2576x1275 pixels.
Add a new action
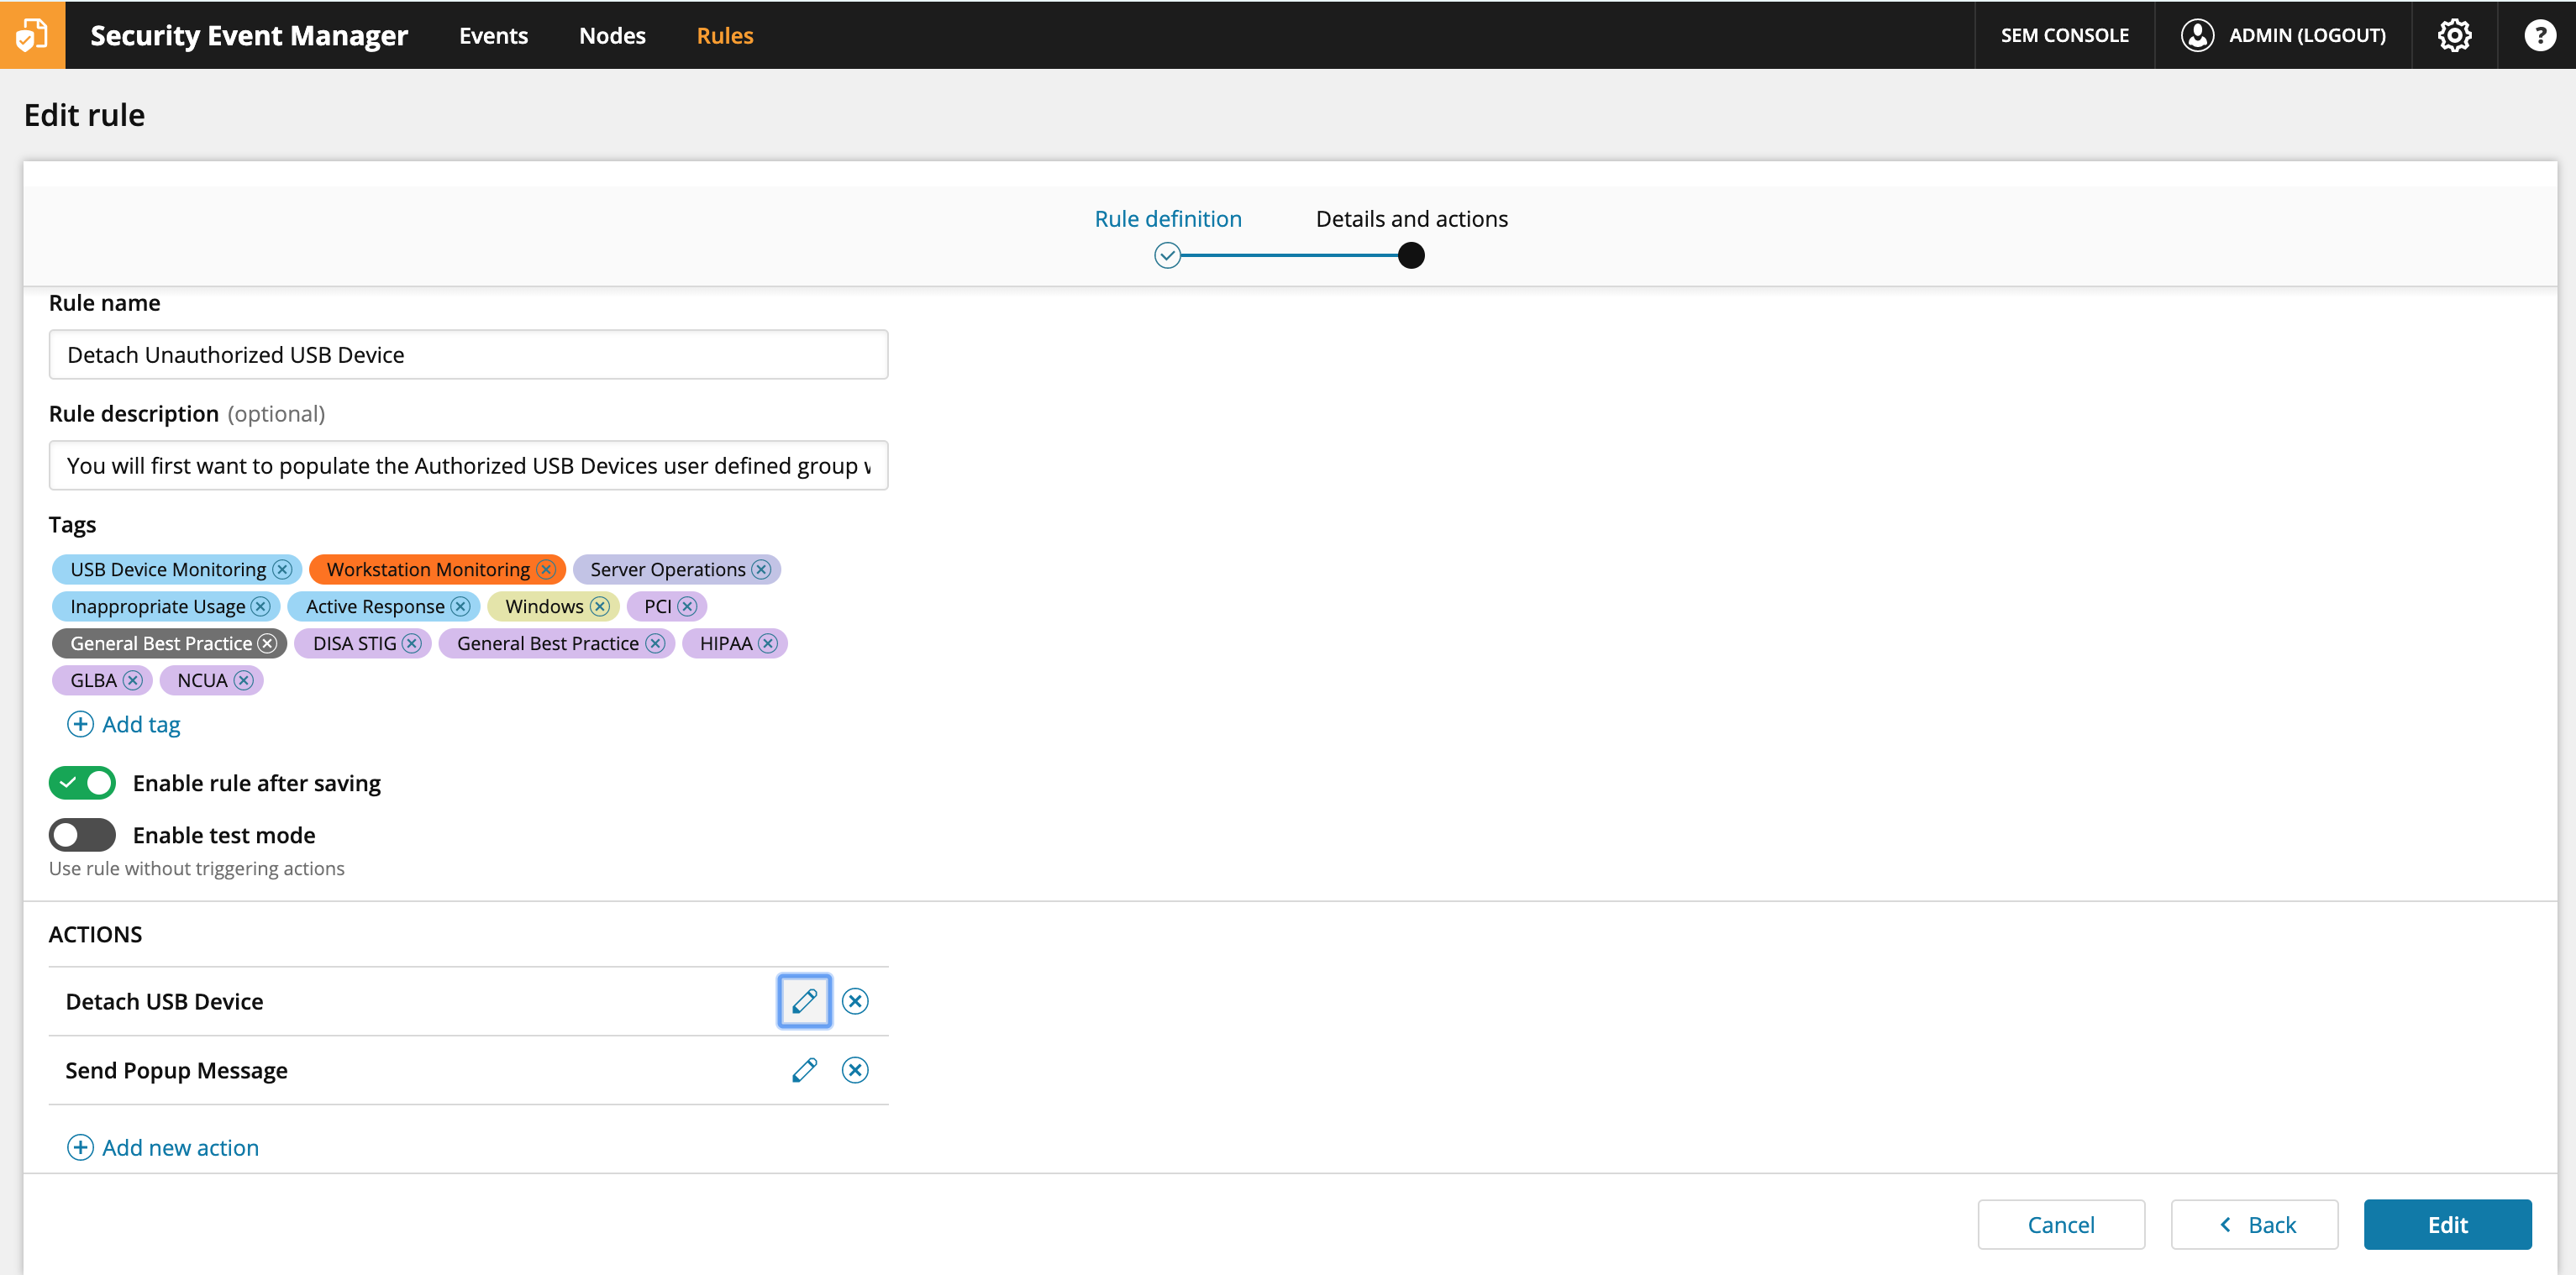click(x=163, y=1147)
